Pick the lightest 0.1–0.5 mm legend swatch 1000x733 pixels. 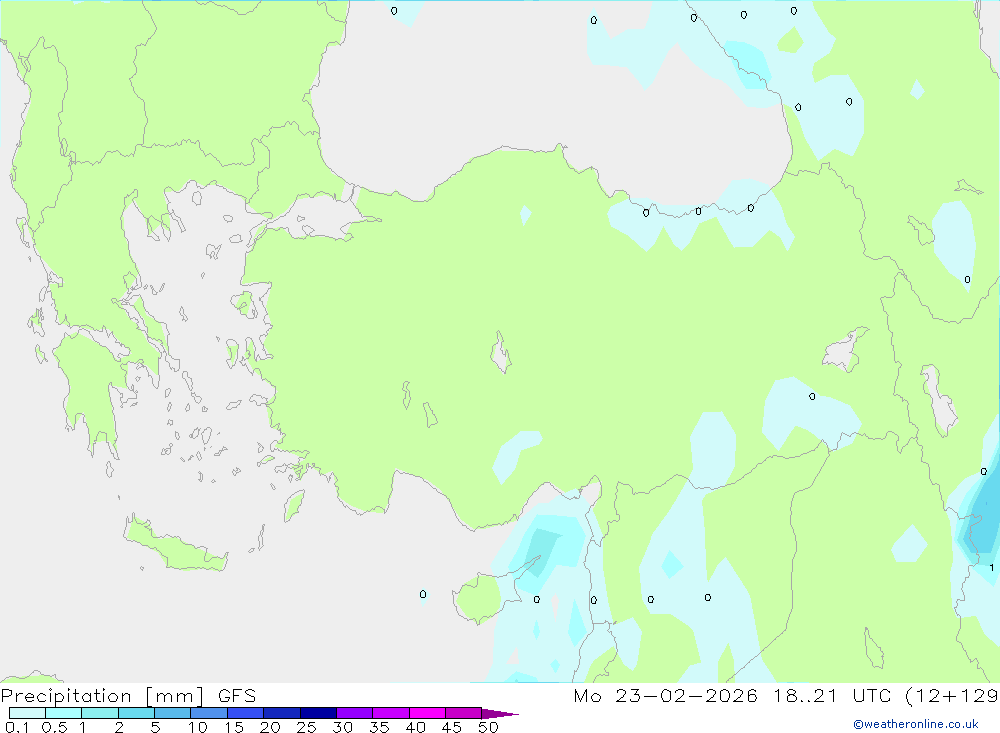pyautogui.click(x=27, y=713)
